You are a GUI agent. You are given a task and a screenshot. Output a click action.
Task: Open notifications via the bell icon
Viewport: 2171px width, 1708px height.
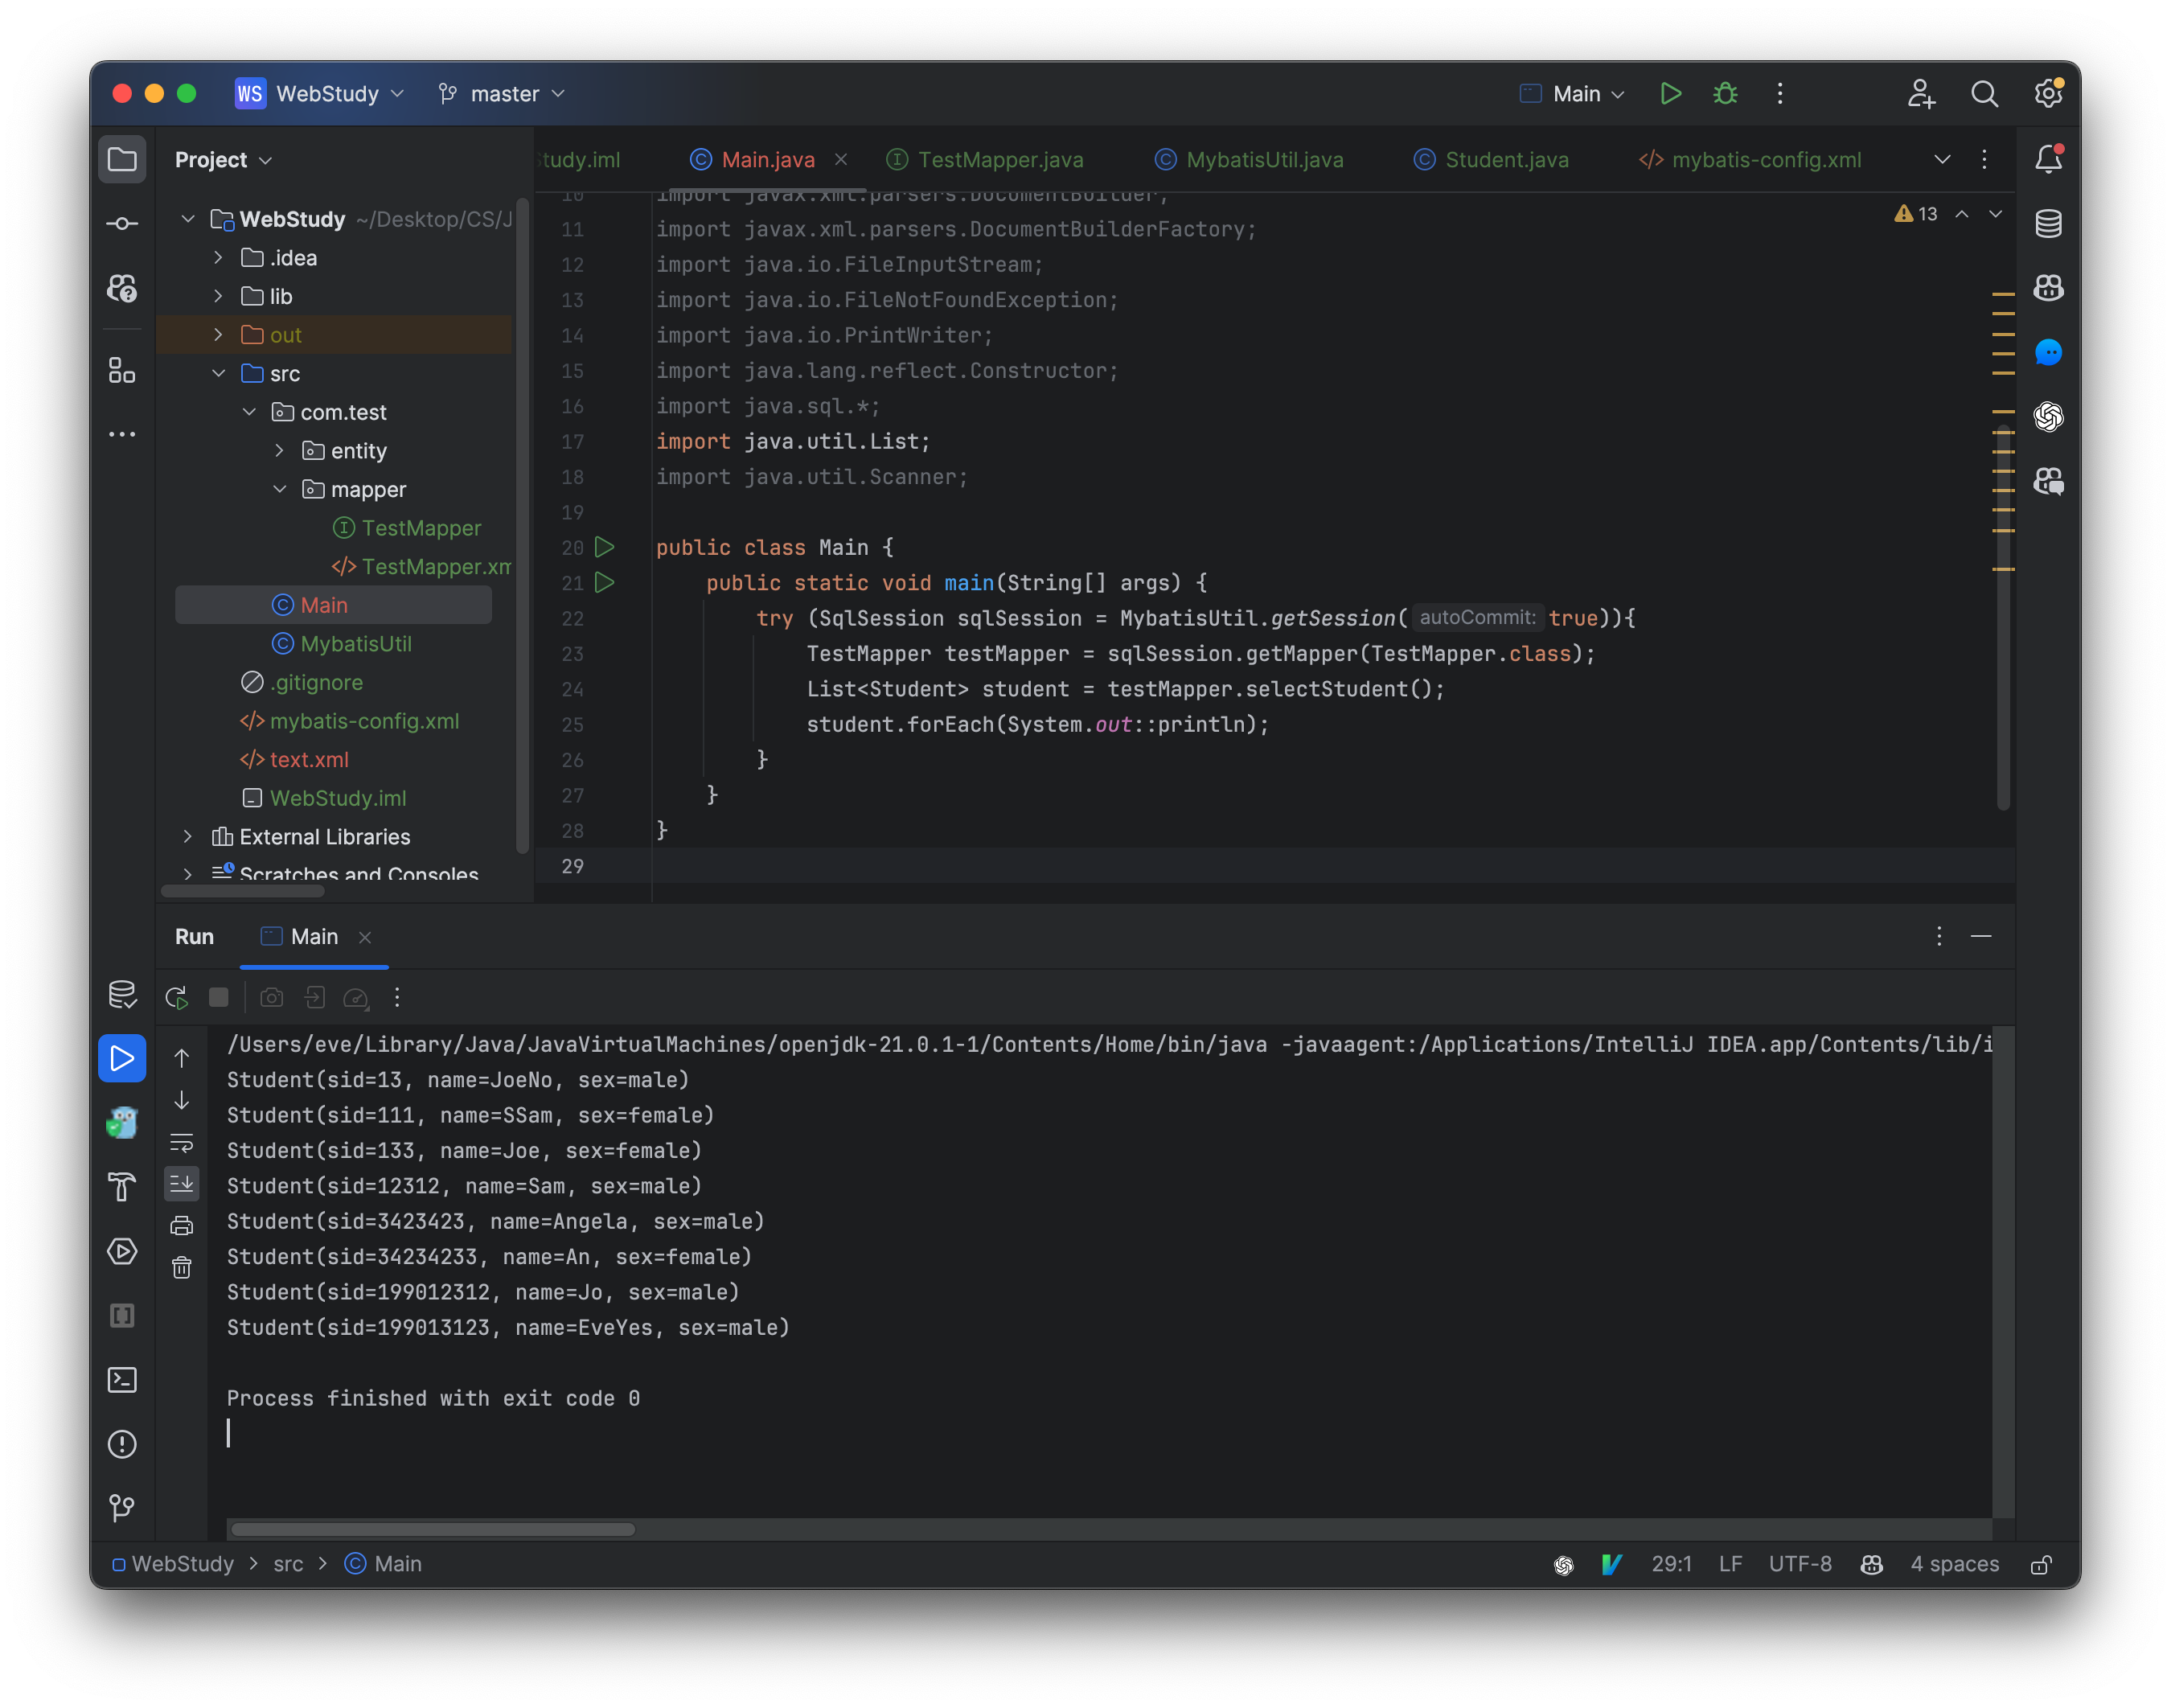point(2049,158)
